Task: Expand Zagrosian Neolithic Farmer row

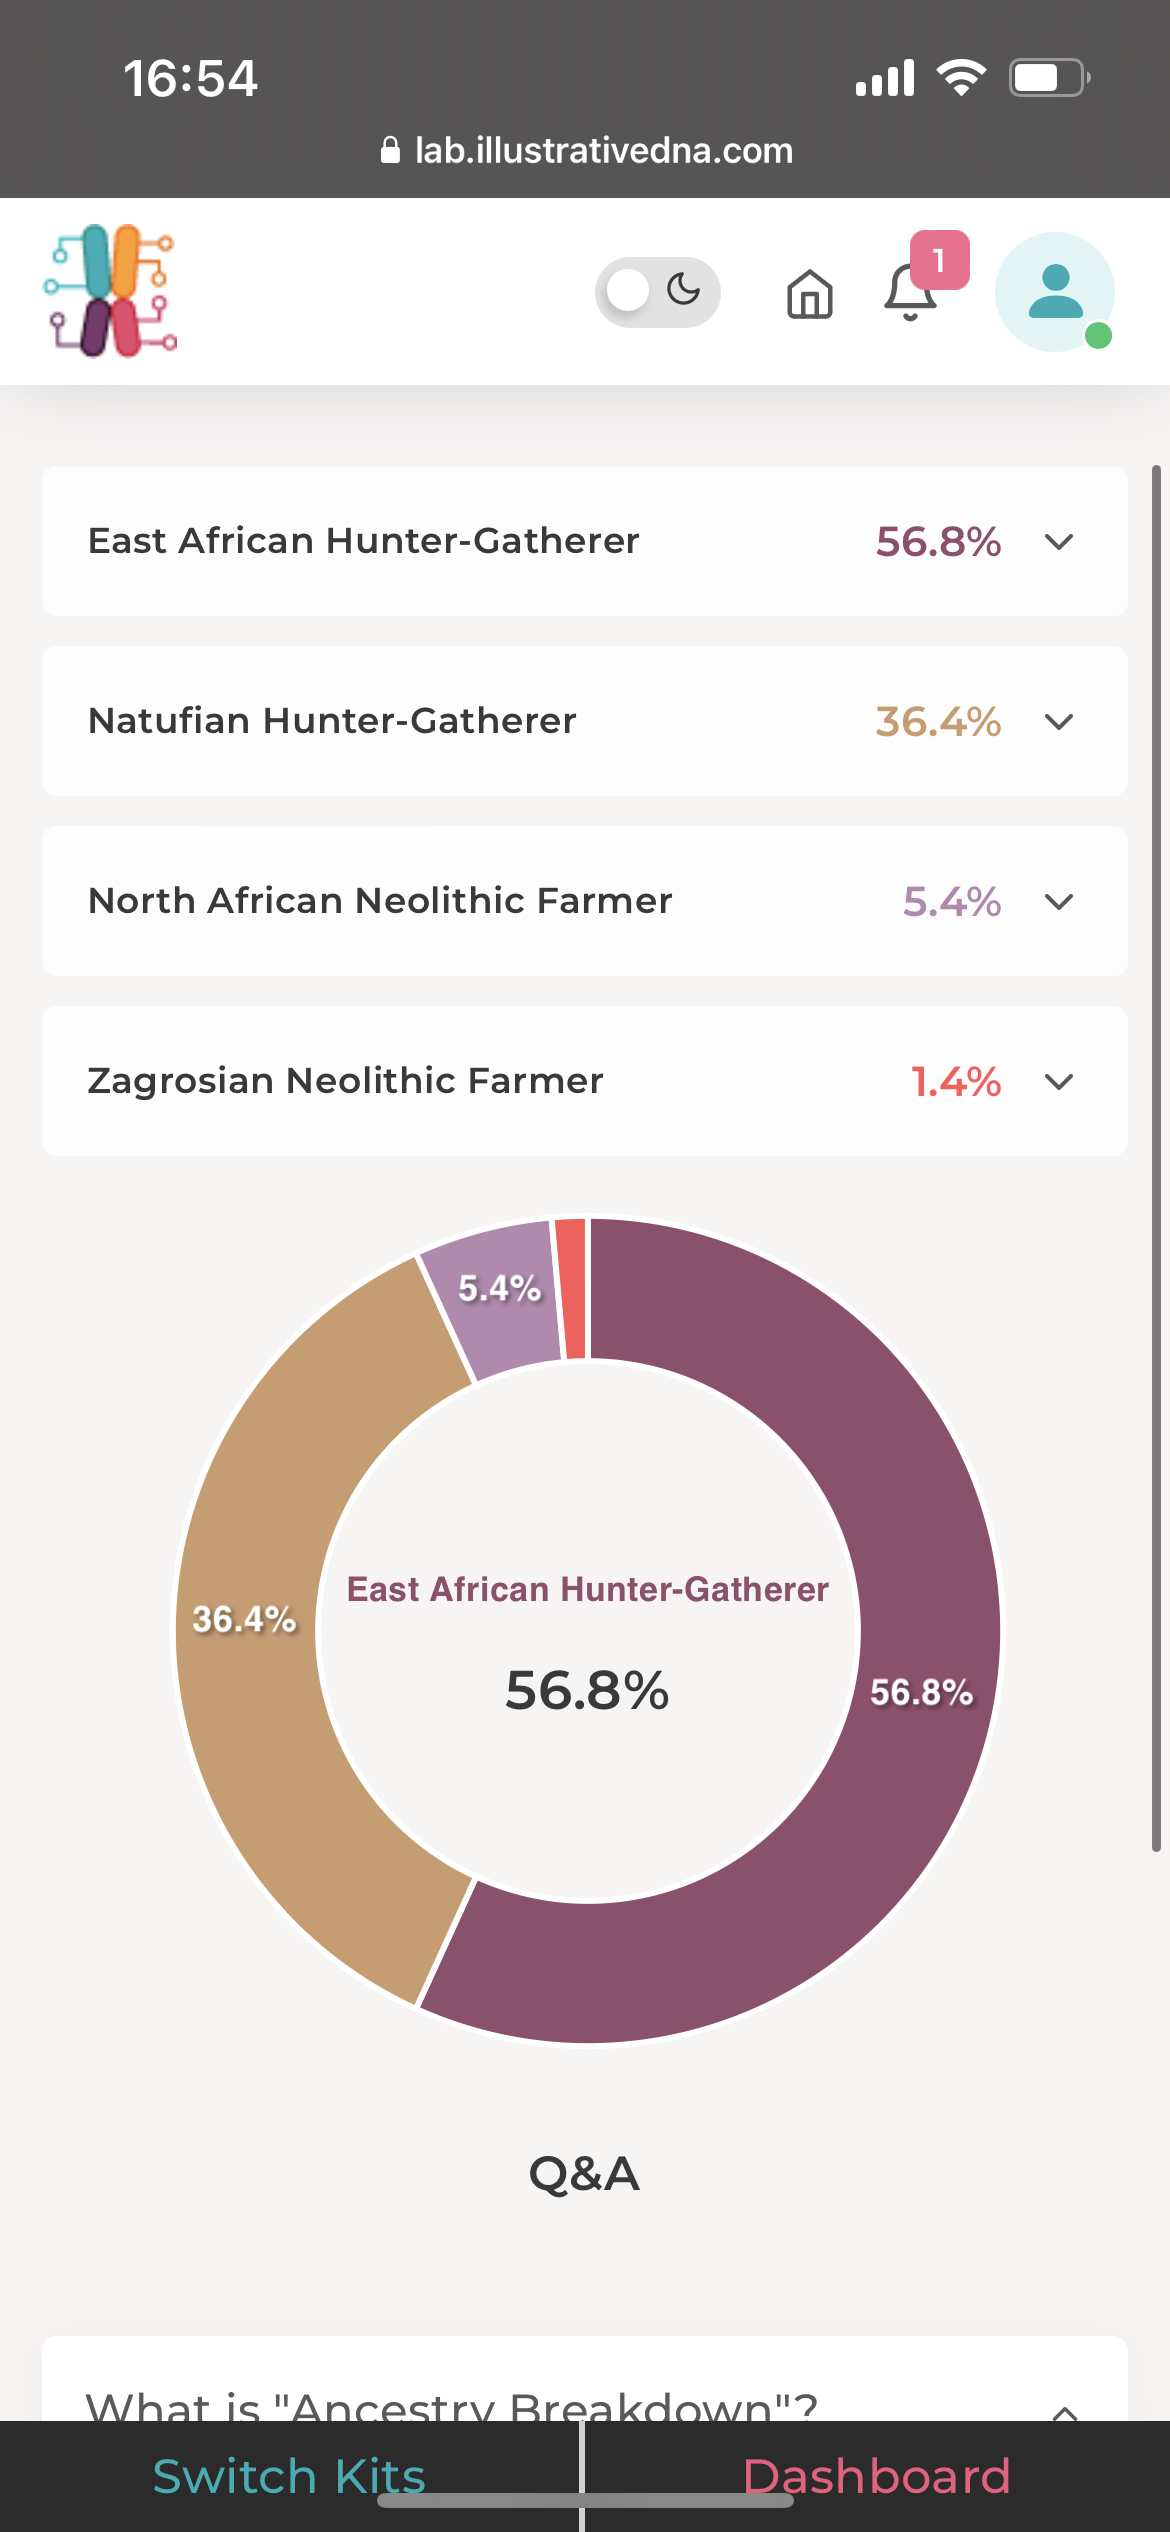Action: 1059,1082
